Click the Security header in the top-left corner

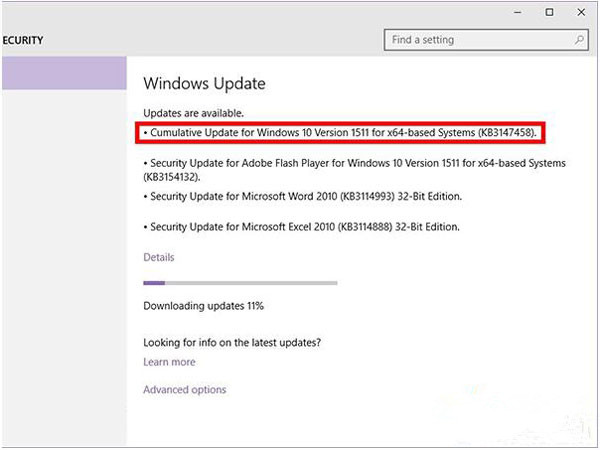(22, 41)
